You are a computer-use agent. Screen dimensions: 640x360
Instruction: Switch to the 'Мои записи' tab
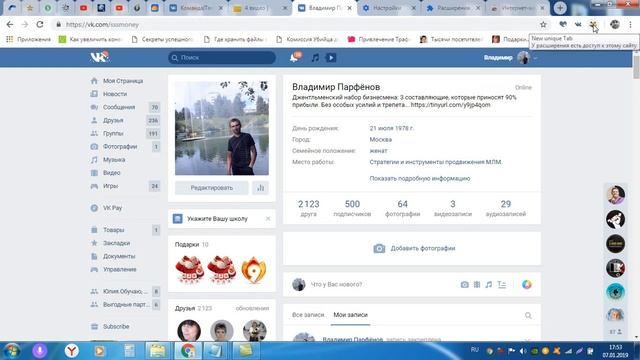point(350,315)
